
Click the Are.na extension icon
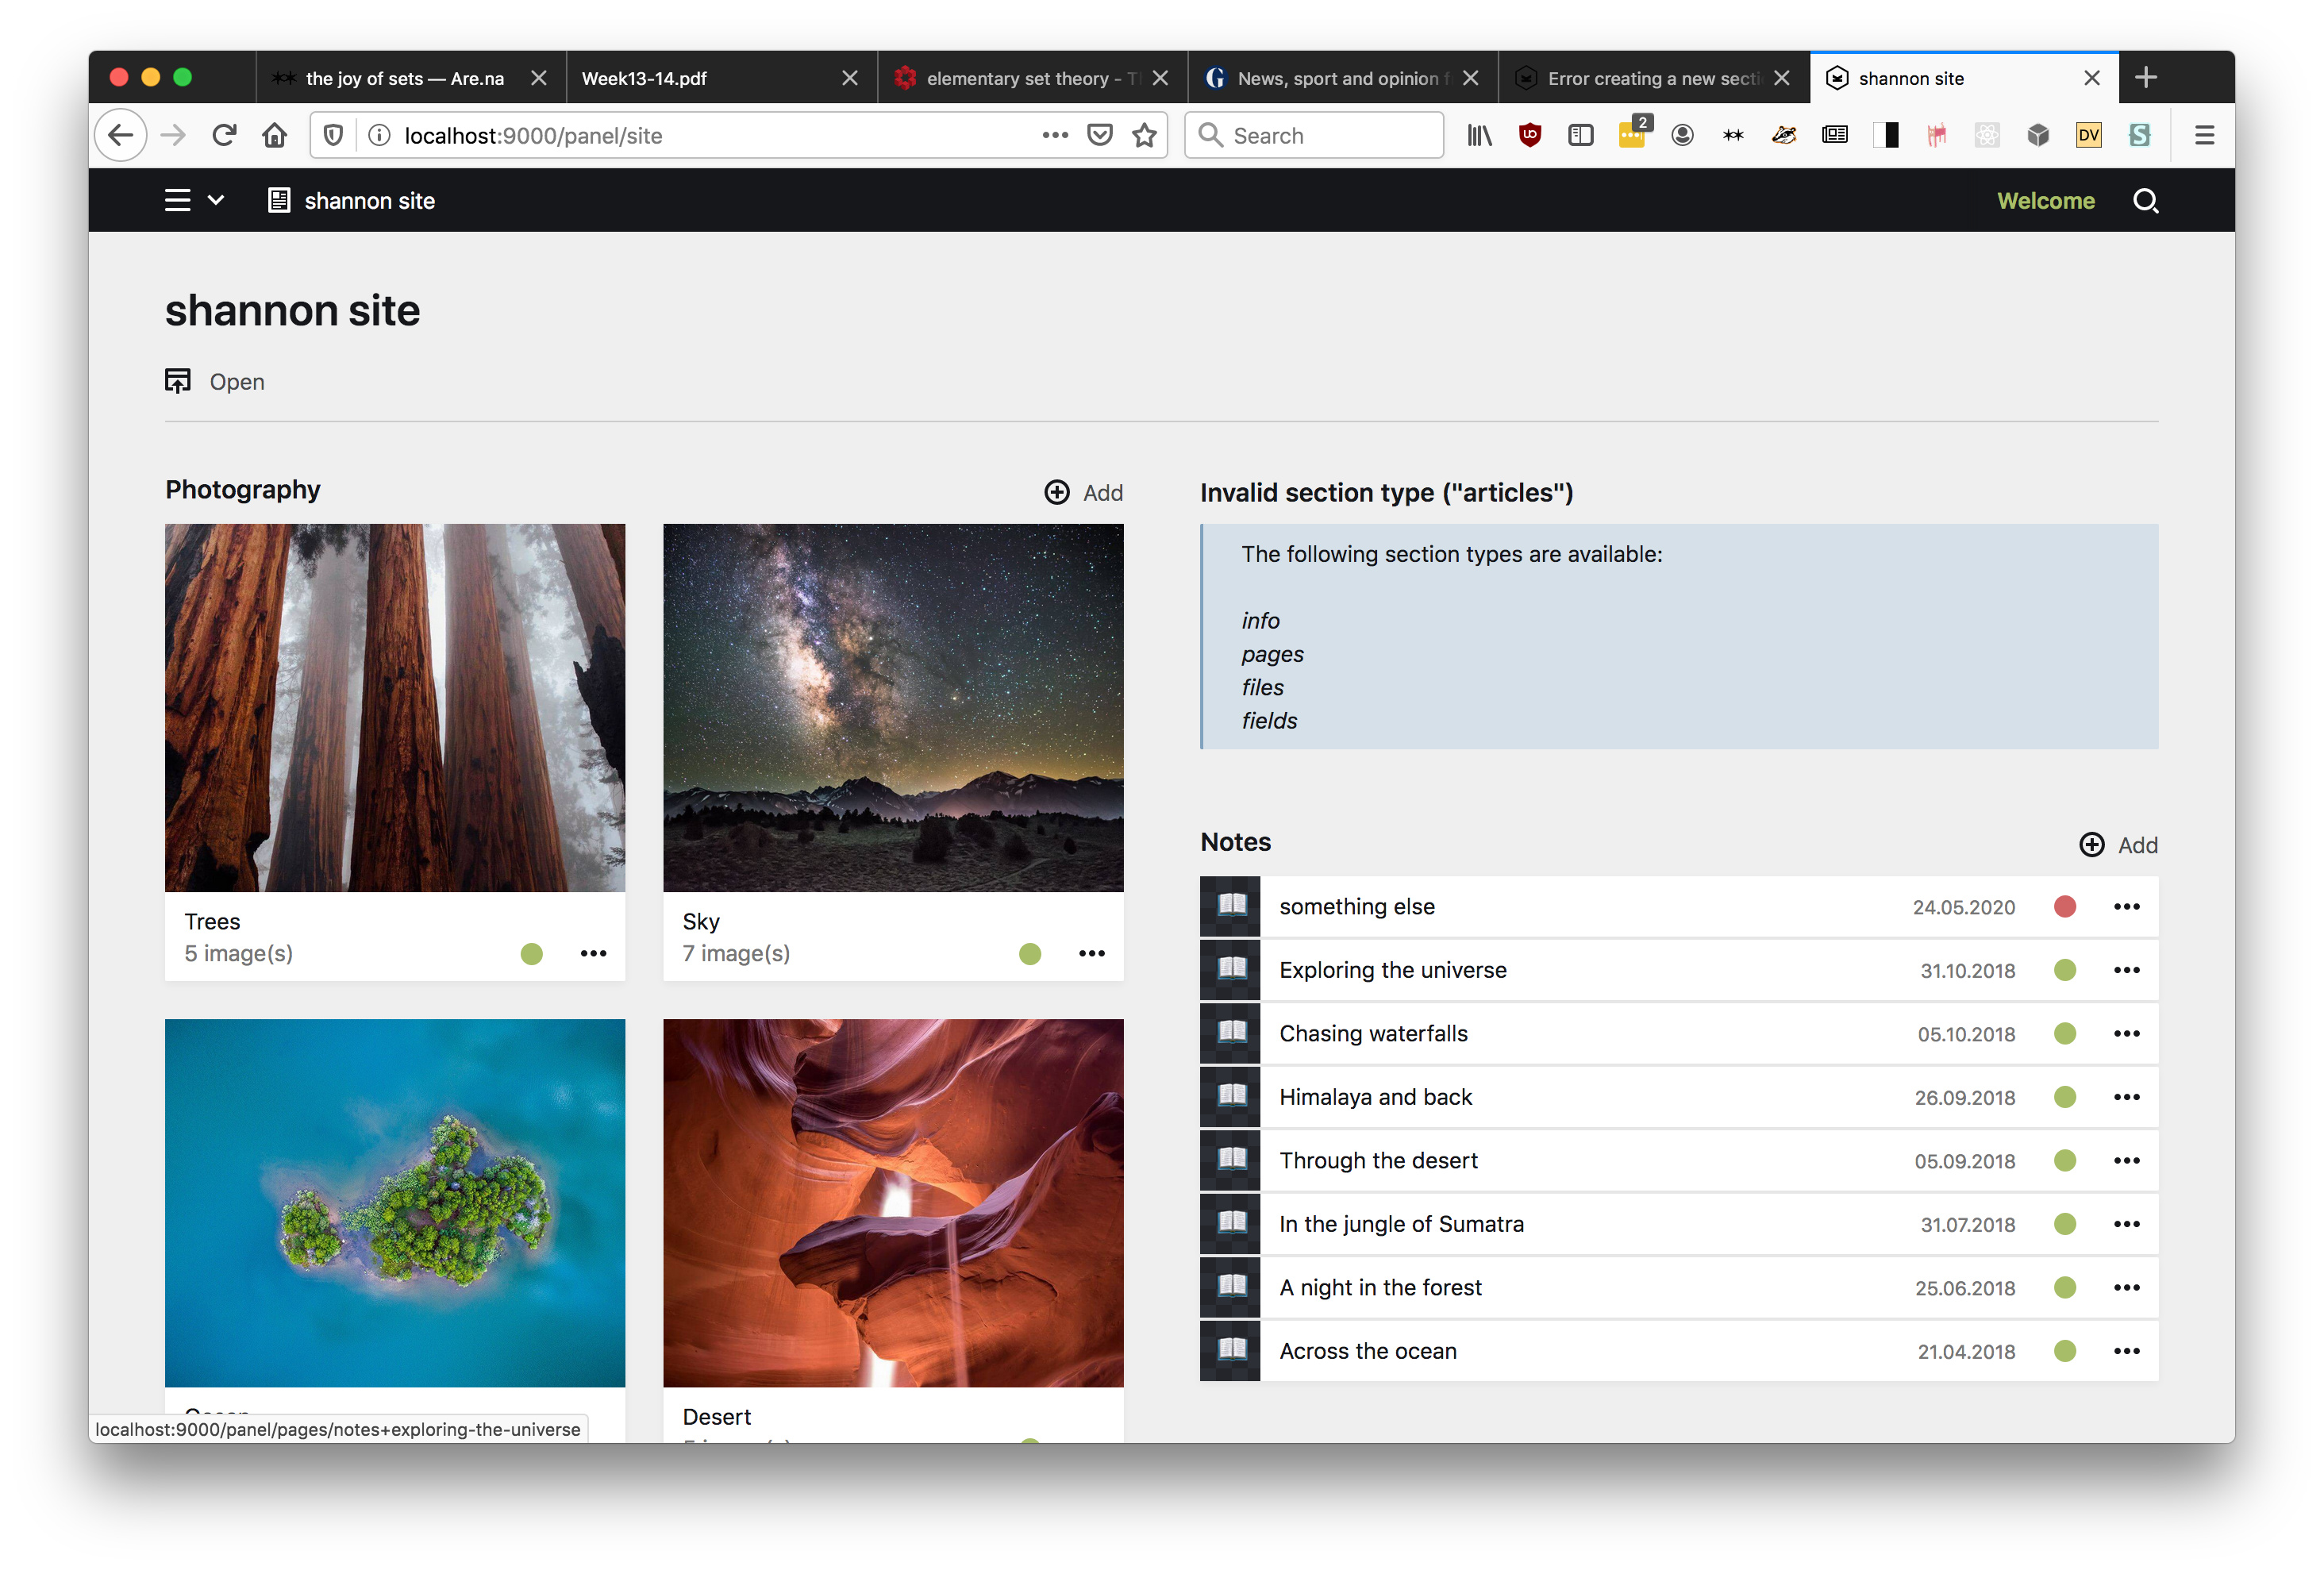click(x=1733, y=135)
